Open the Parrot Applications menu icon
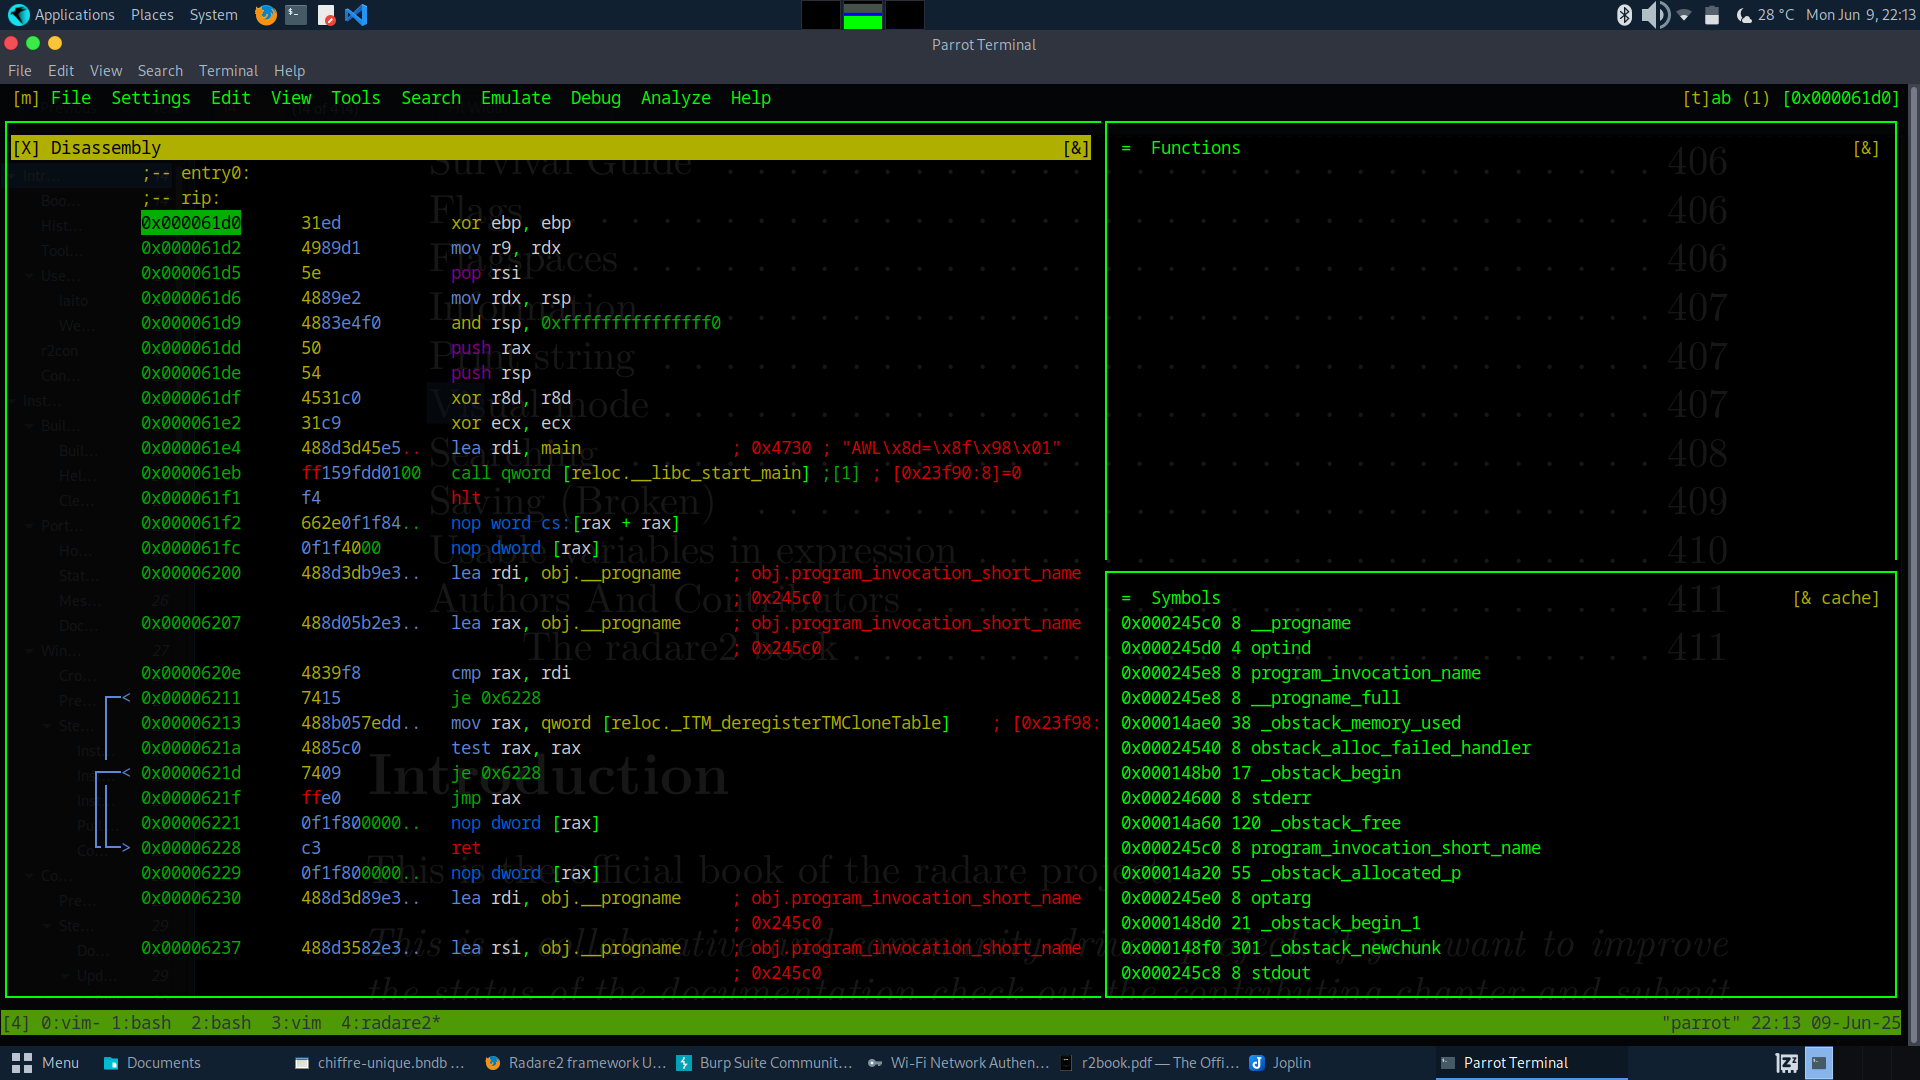 tap(19, 15)
